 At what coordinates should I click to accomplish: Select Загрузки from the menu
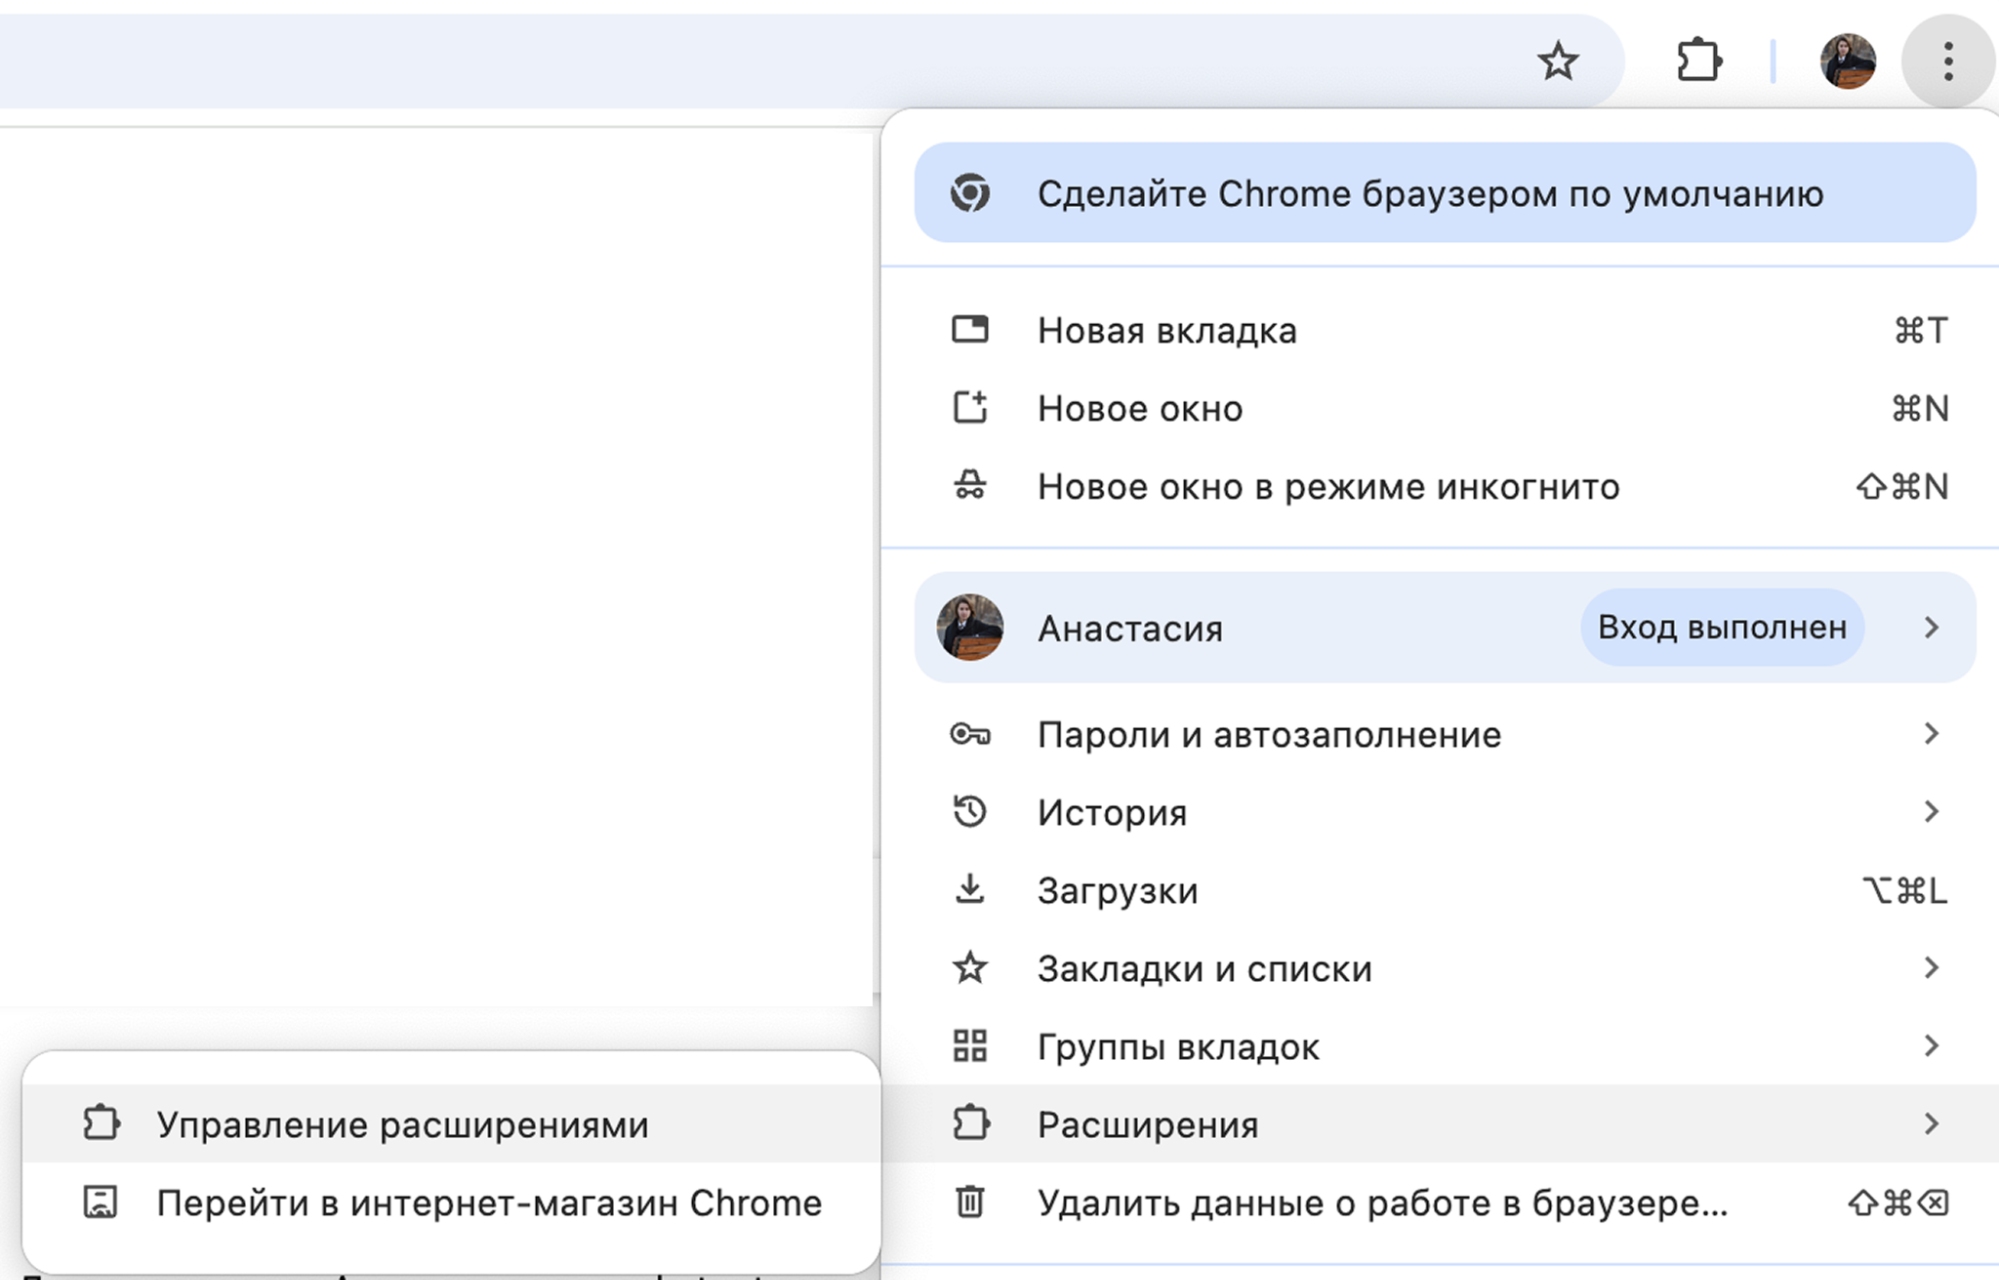(1117, 890)
